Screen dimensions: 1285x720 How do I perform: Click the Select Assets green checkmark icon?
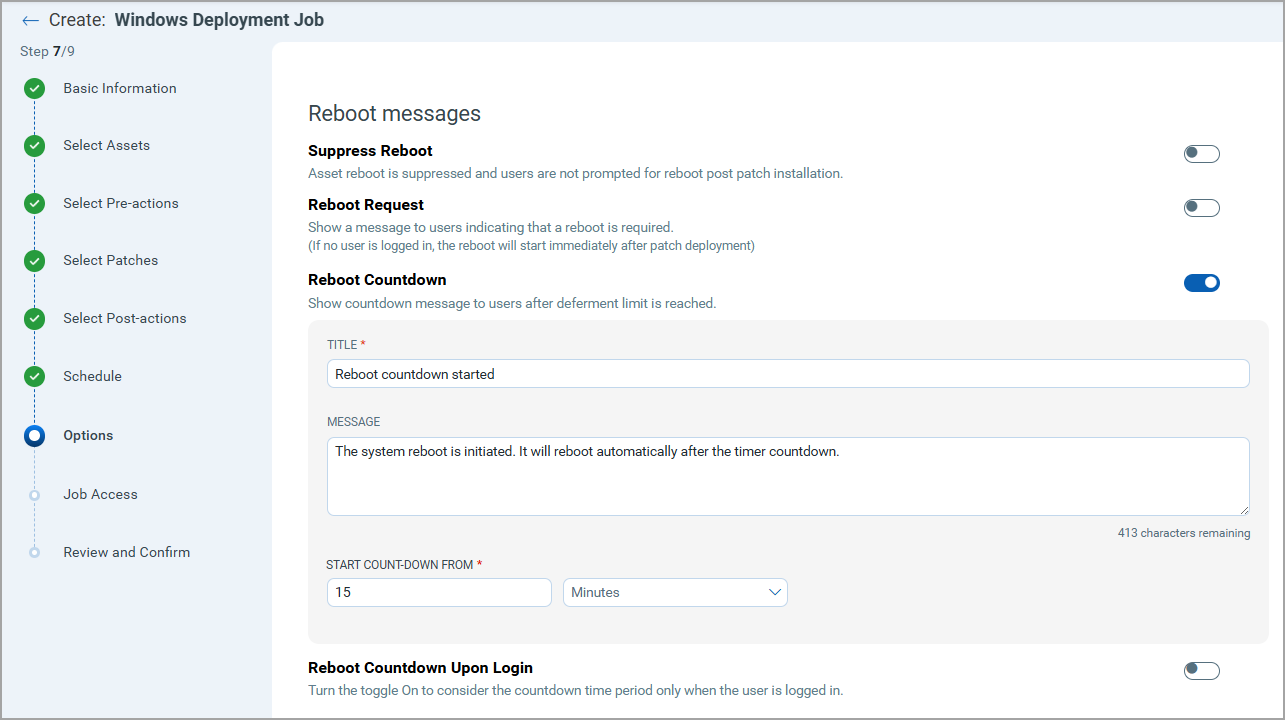point(35,146)
